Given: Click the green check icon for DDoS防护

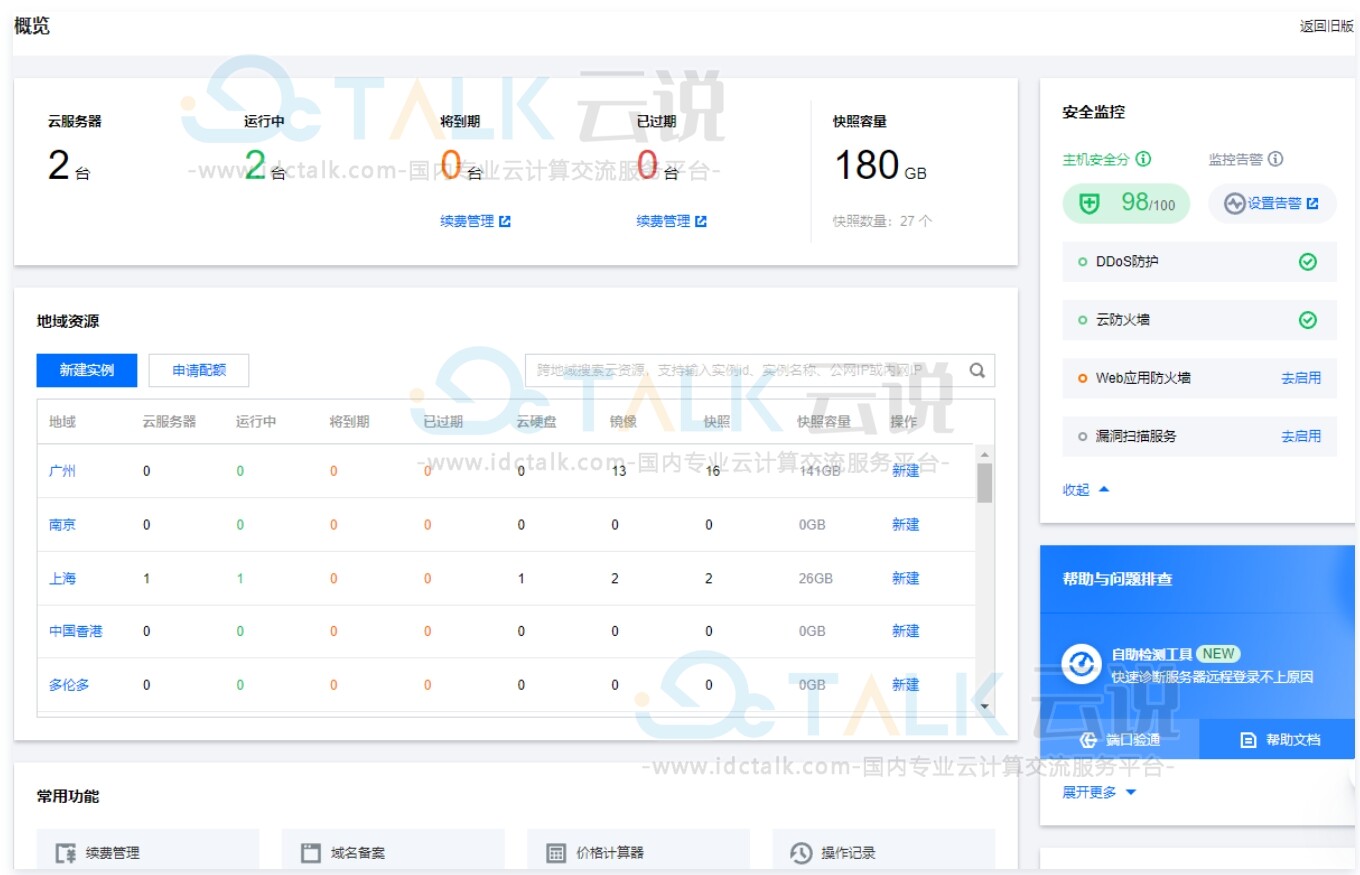Looking at the screenshot, I should tap(1307, 262).
